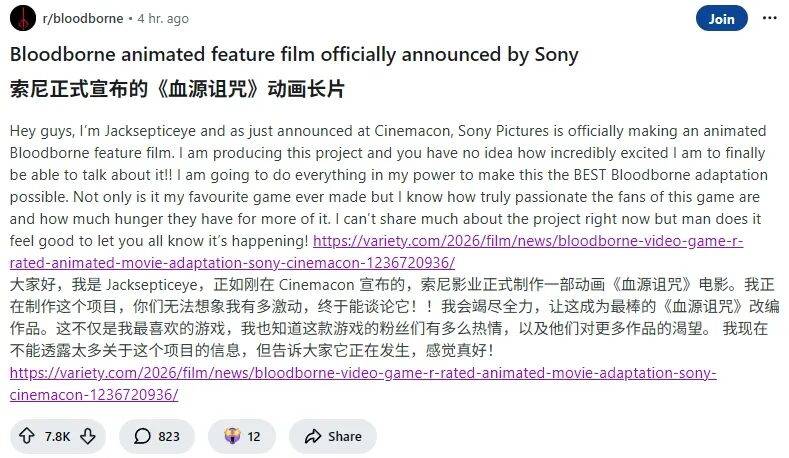Go to the r/bloodborne subreddit name link

81,19
